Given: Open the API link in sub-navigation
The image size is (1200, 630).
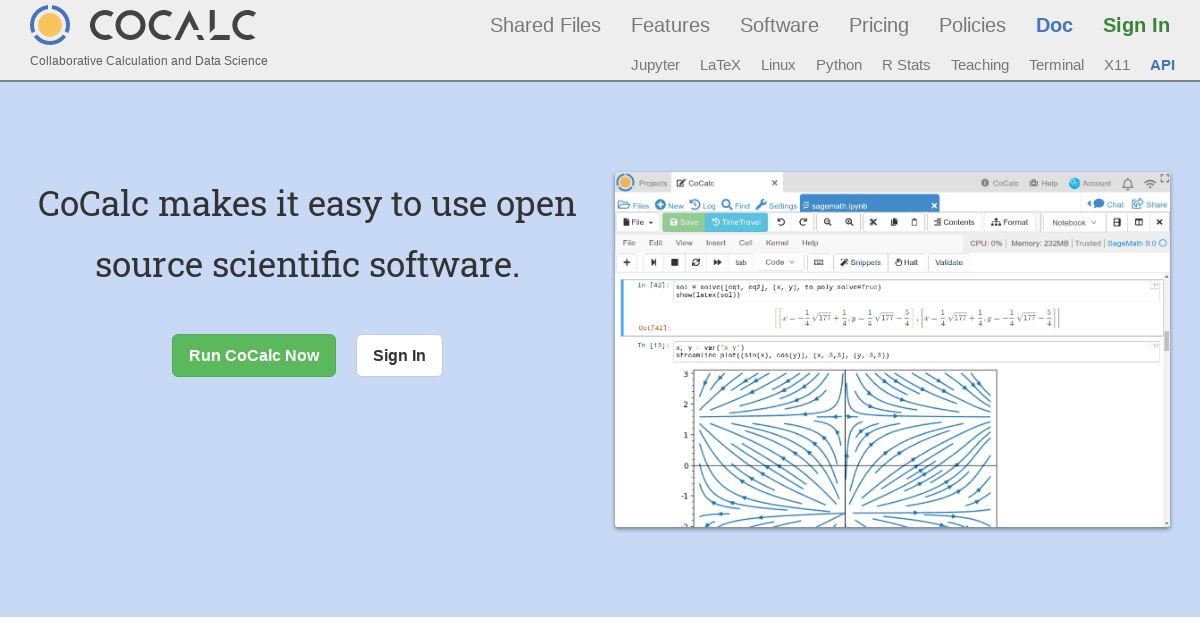Looking at the screenshot, I should click(x=1162, y=65).
